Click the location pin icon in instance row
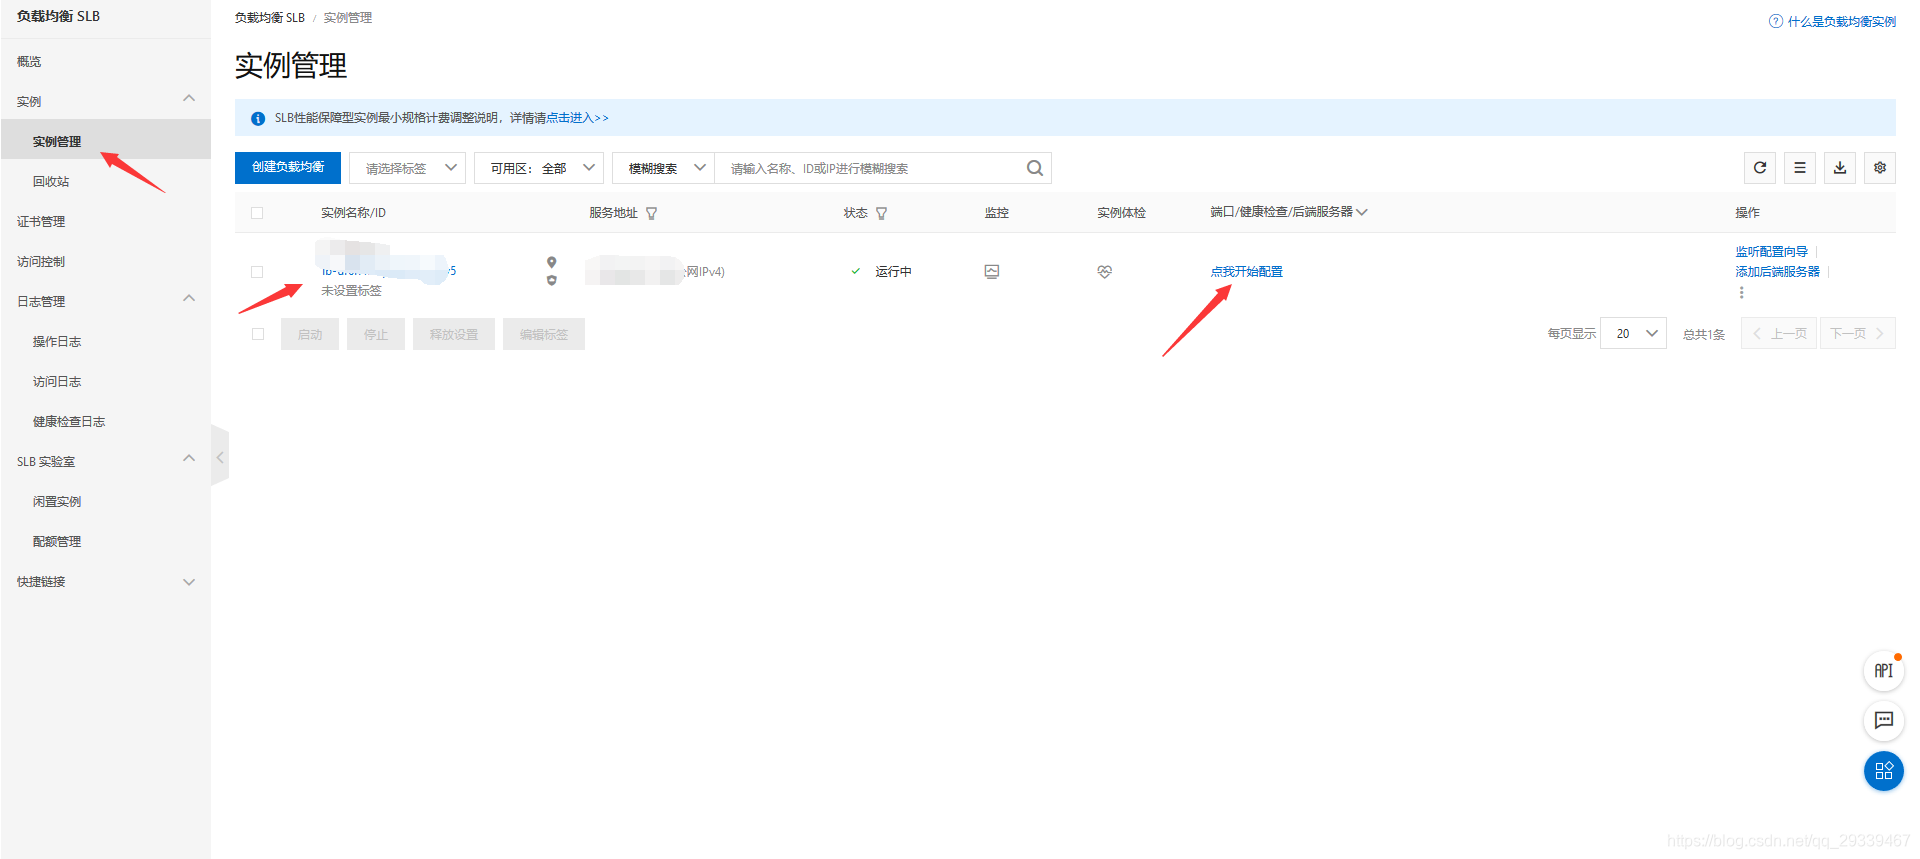 (551, 262)
